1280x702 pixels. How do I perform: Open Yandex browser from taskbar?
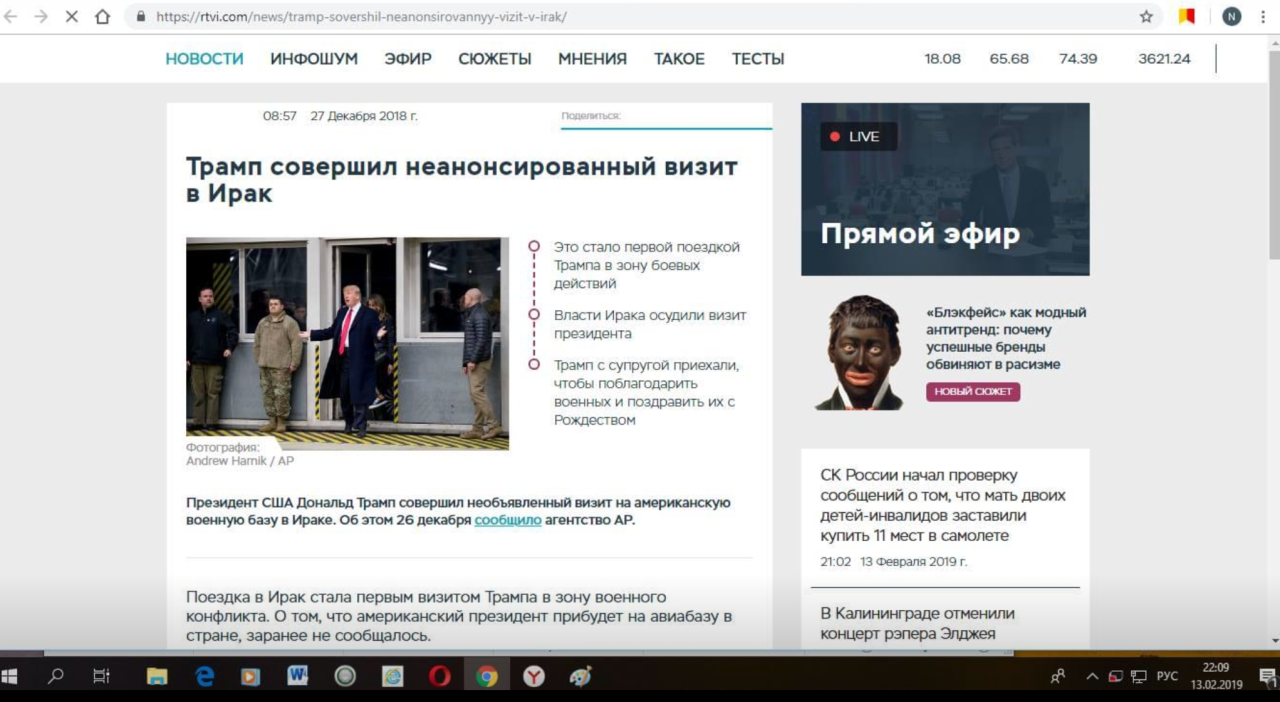[534, 677]
